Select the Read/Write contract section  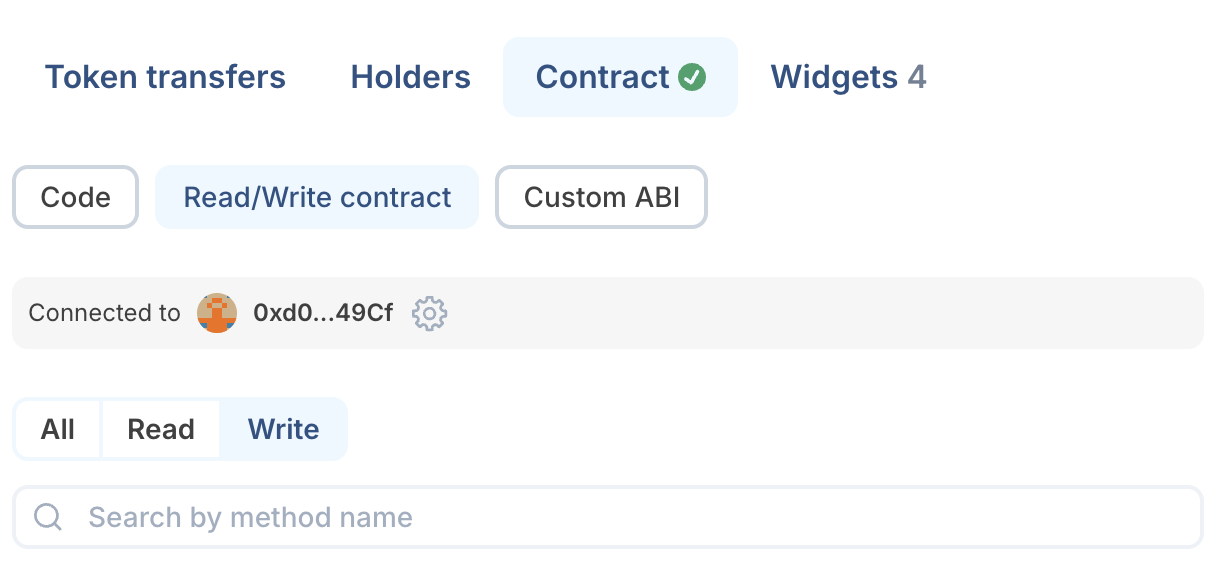[317, 197]
